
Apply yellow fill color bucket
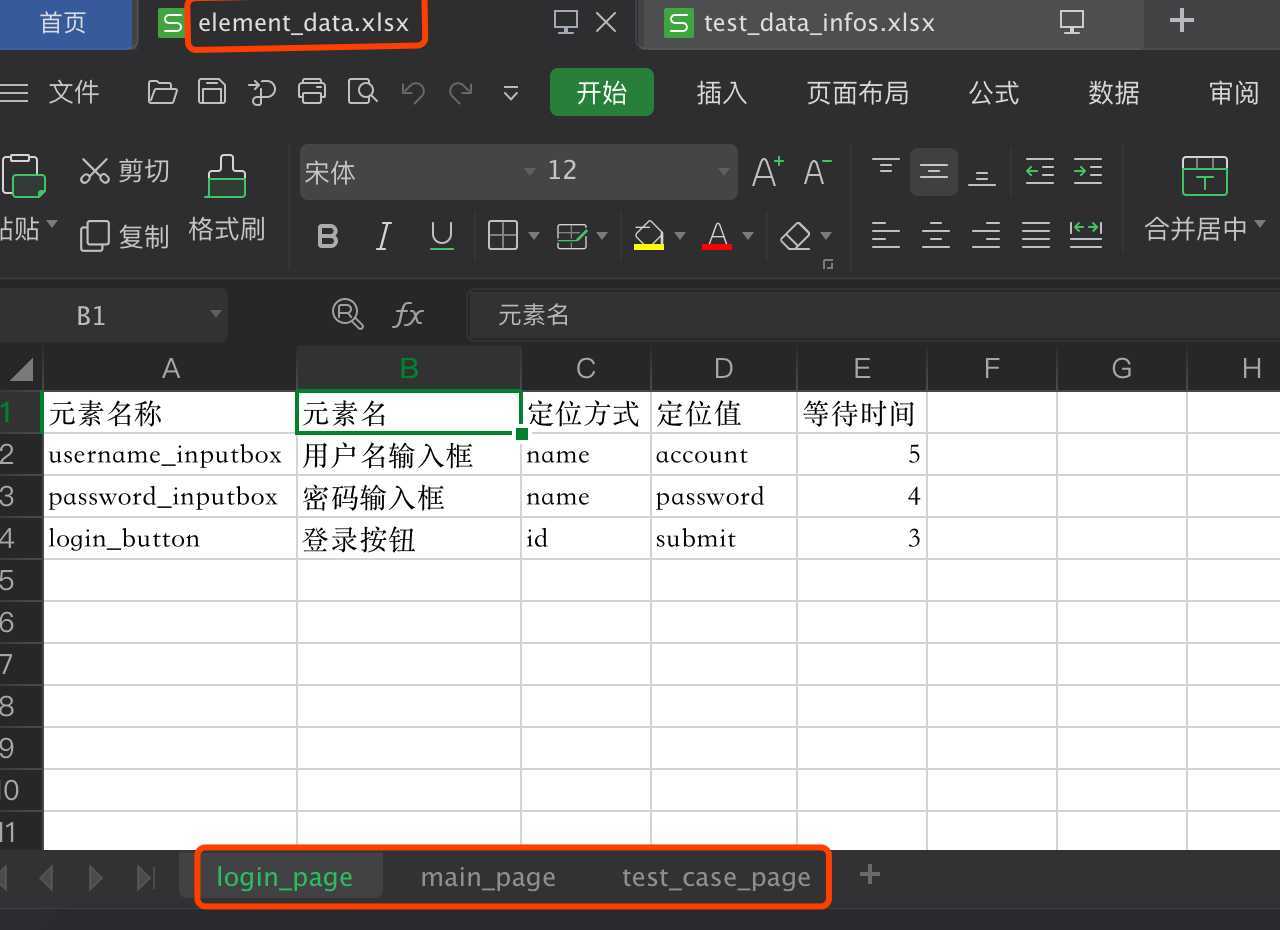[649, 236]
